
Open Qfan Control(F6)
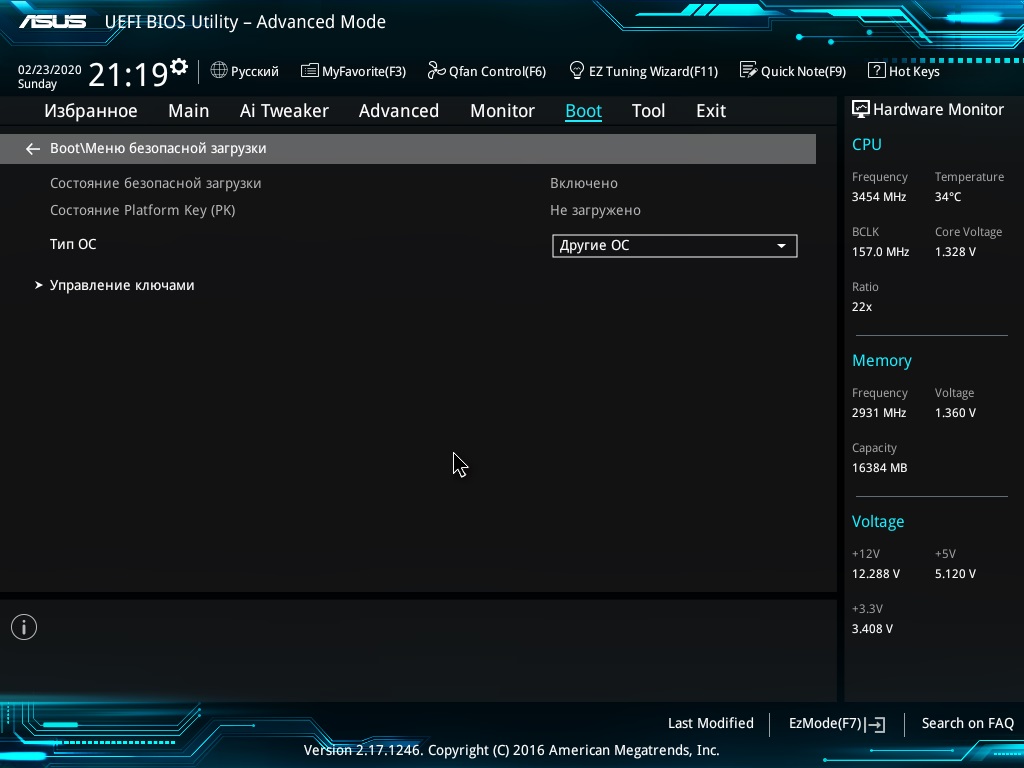click(487, 71)
